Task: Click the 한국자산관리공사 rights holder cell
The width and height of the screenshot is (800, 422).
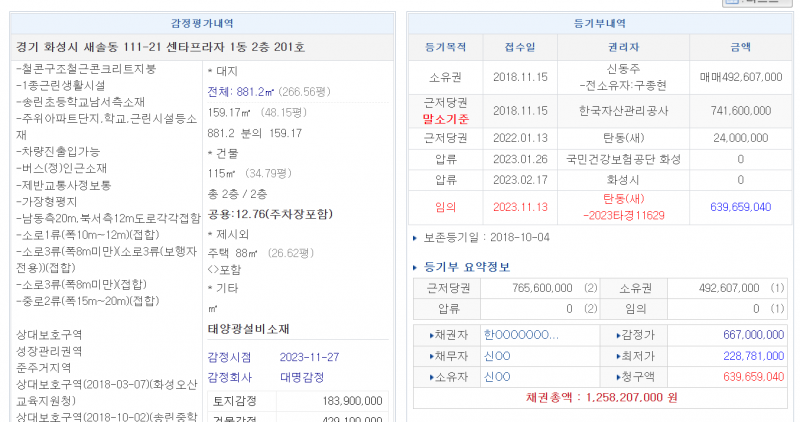Action: (617, 111)
